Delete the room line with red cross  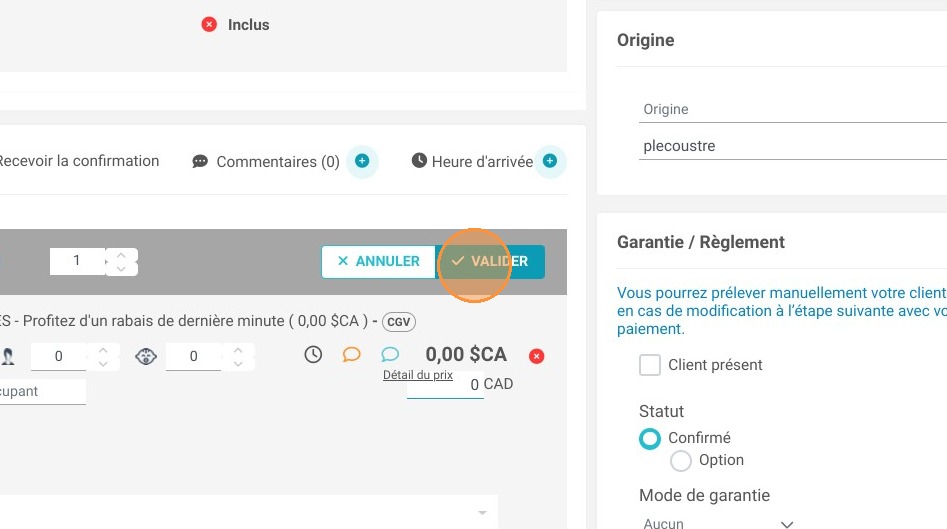pos(536,356)
